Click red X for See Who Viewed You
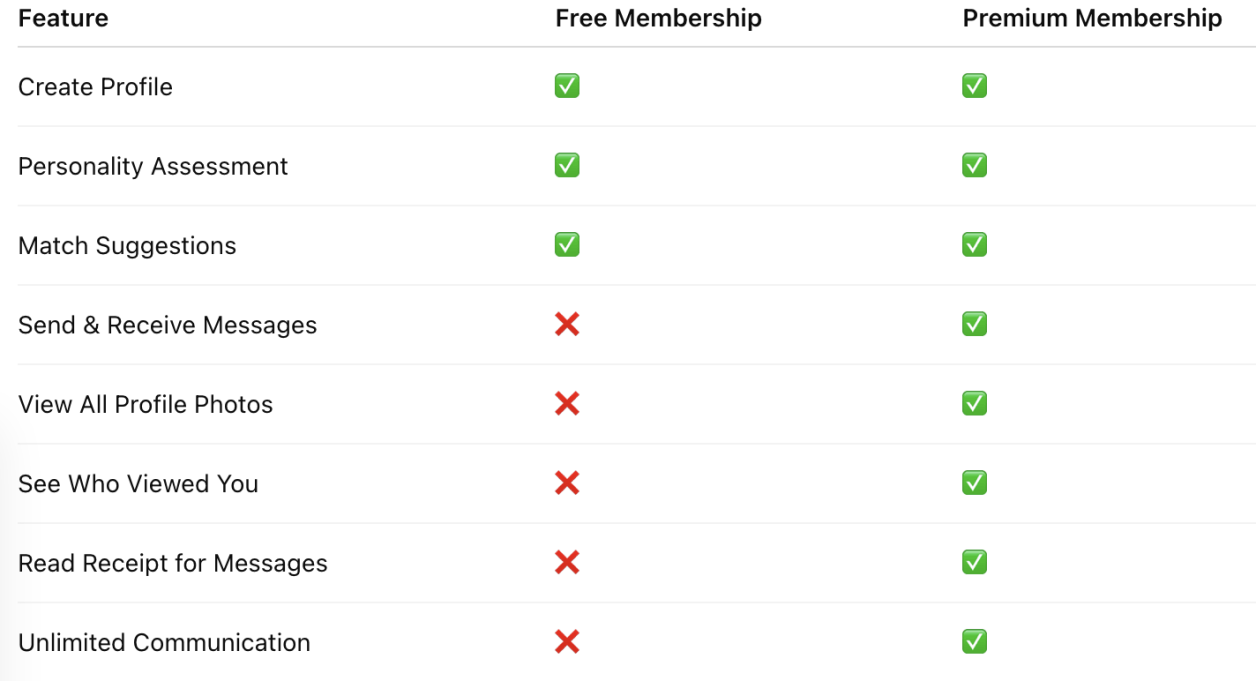Viewport: 1256px width, 681px height. pyautogui.click(x=567, y=483)
